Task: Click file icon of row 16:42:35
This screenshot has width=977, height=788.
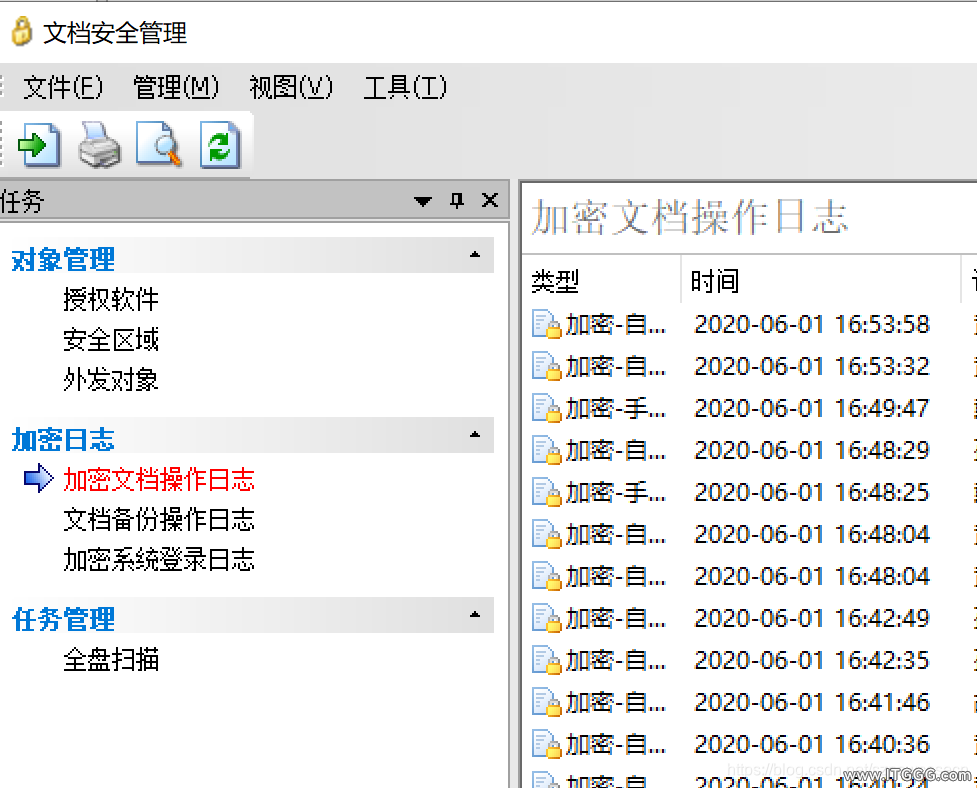Action: click(x=546, y=660)
